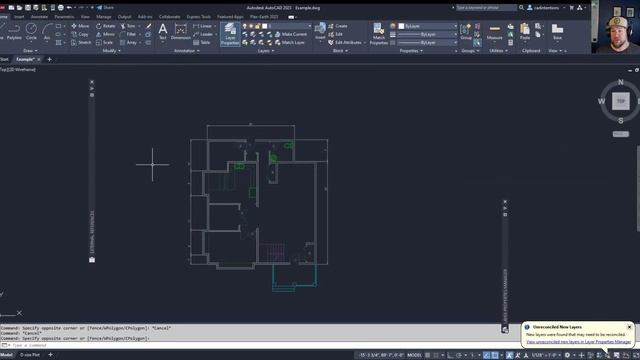Select the Circle drawing tool
This screenshot has width=640, height=360.
point(31,32)
